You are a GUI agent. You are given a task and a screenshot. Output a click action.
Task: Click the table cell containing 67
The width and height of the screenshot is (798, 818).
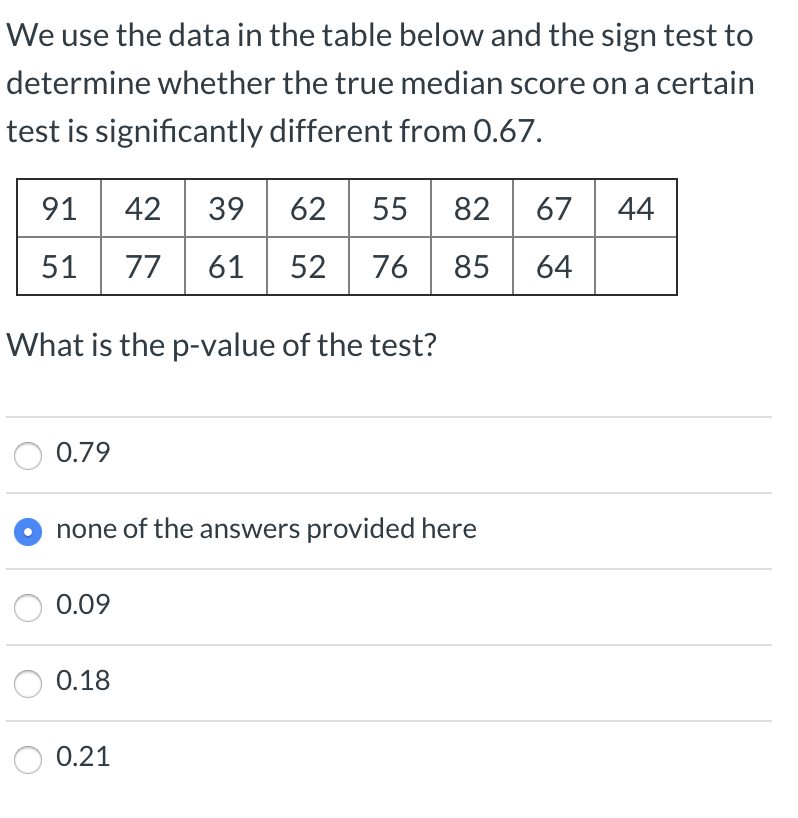pyautogui.click(x=553, y=209)
